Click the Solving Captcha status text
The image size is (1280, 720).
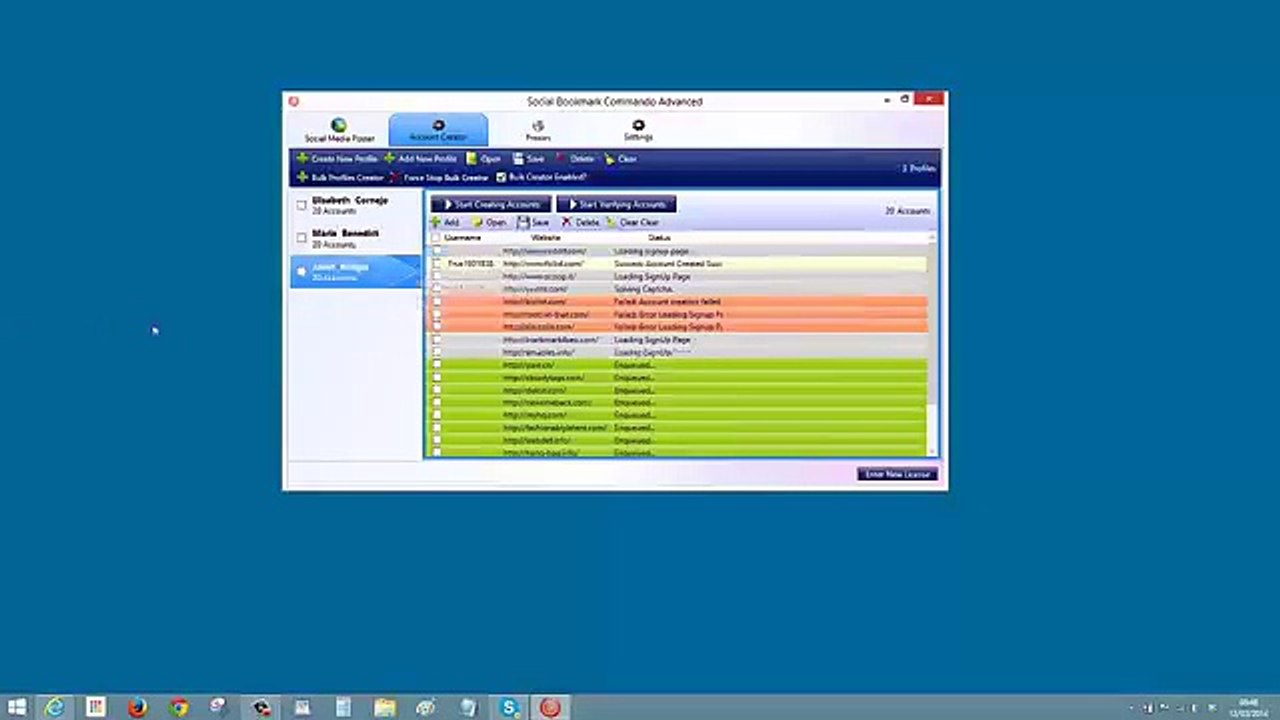[x=643, y=289]
